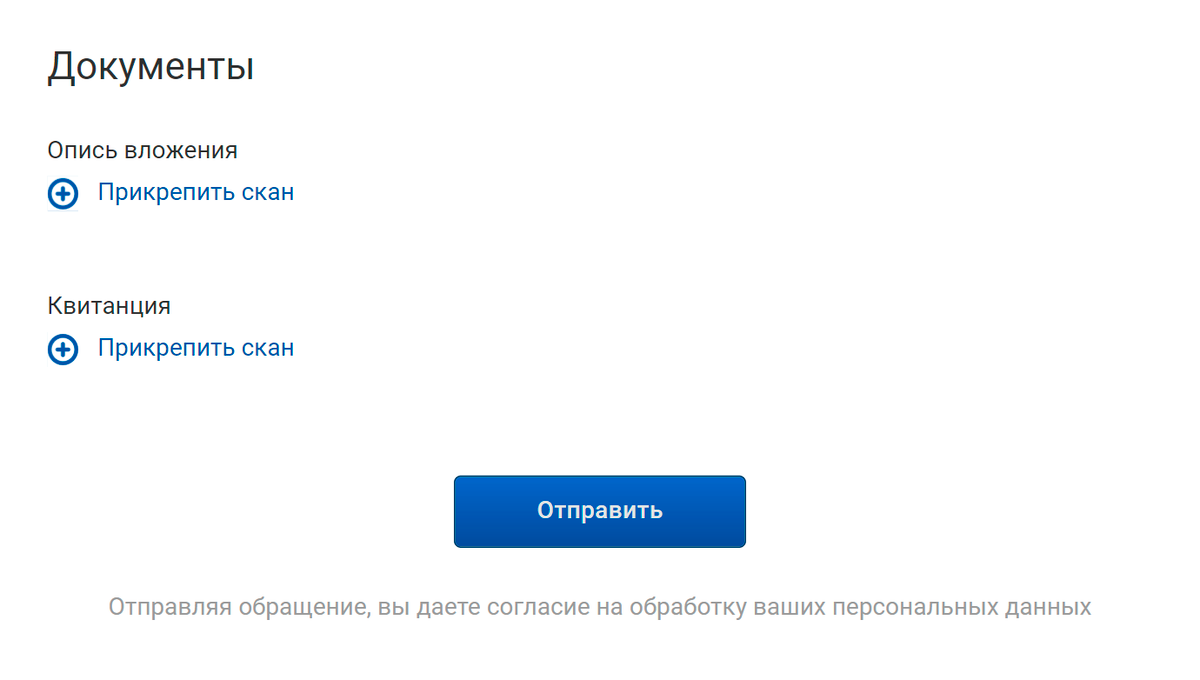
Task: Click the personal data consent notice text
Action: 600,607
